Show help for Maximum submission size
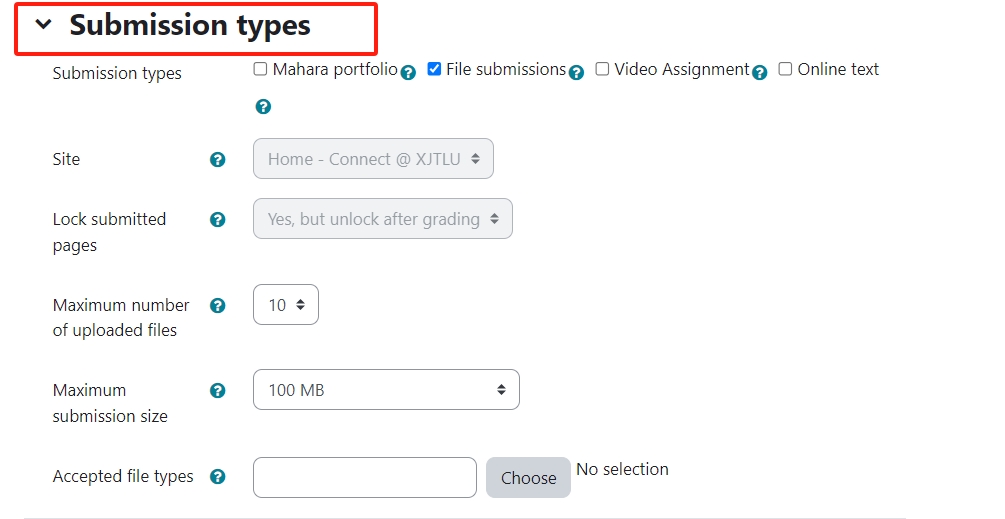Image resolution: width=1005 pixels, height=519 pixels. tap(218, 390)
